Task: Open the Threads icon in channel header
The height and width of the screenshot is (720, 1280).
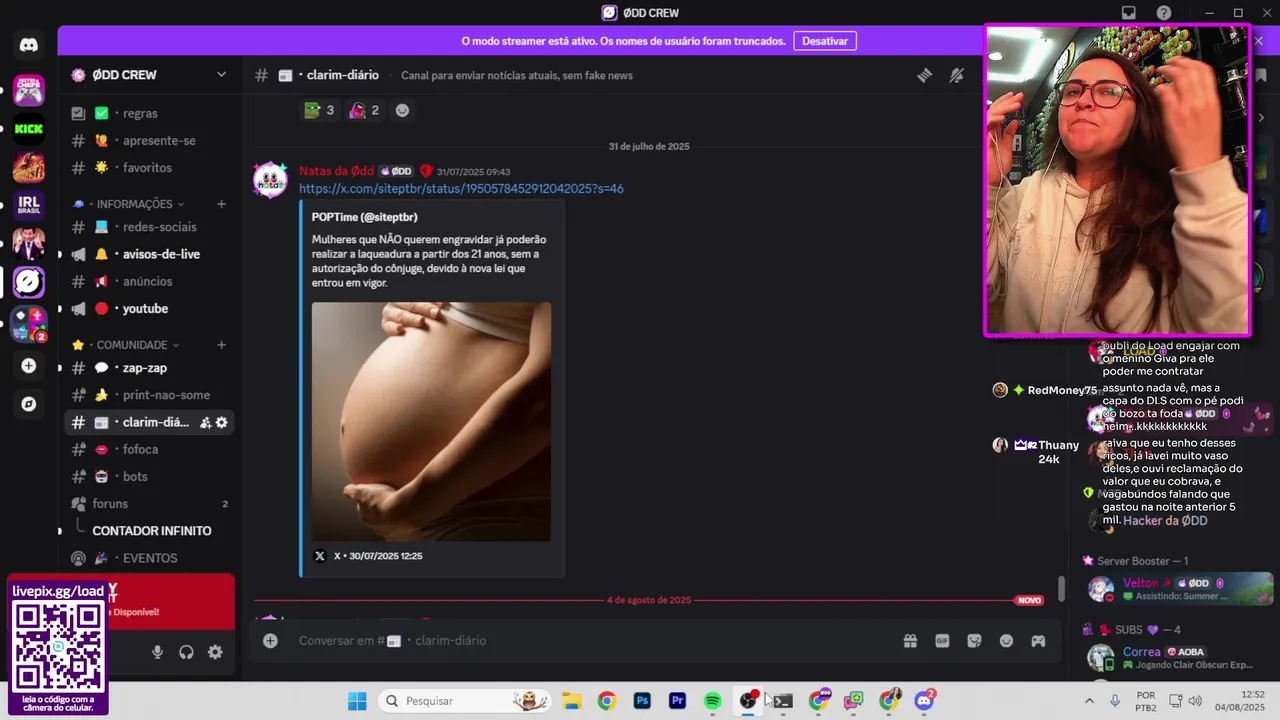Action: pos(925,75)
